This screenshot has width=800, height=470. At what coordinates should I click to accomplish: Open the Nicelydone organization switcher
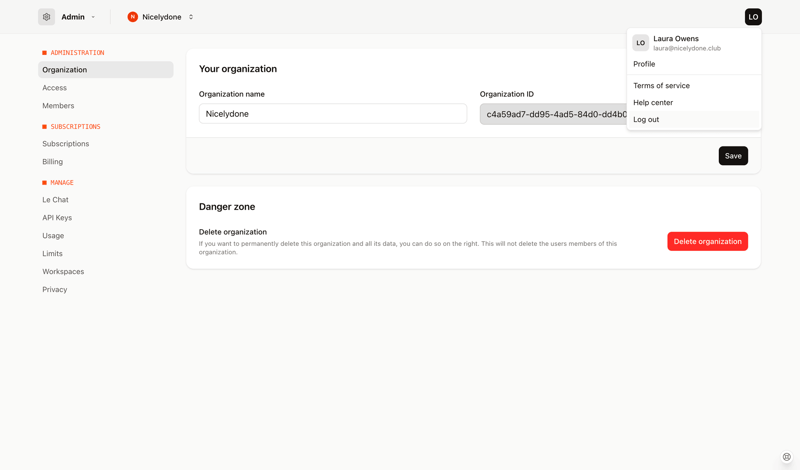190,17
